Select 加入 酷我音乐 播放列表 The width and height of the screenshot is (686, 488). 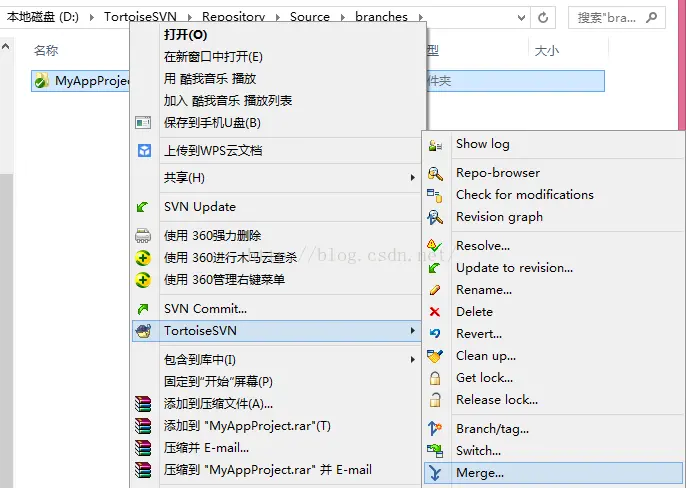point(278,101)
